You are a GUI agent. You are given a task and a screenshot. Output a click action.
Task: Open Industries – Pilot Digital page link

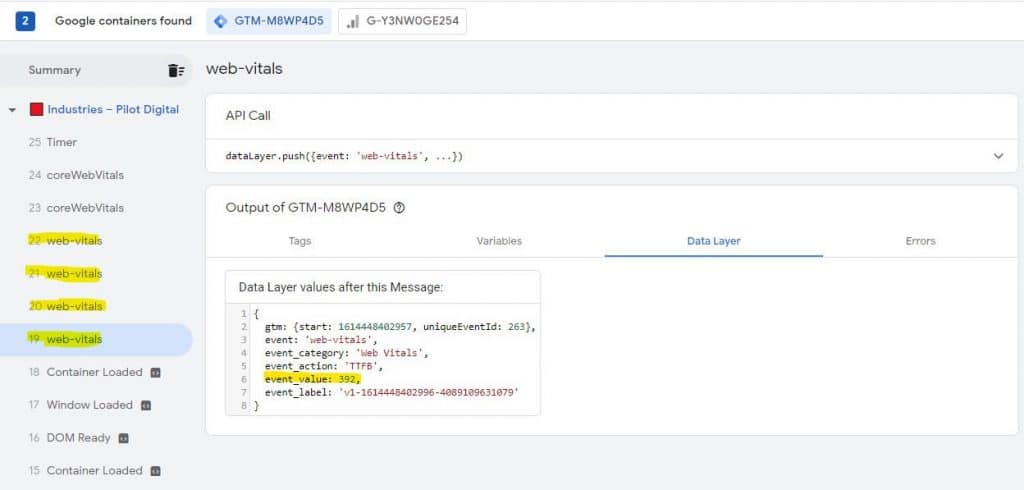click(x=113, y=110)
